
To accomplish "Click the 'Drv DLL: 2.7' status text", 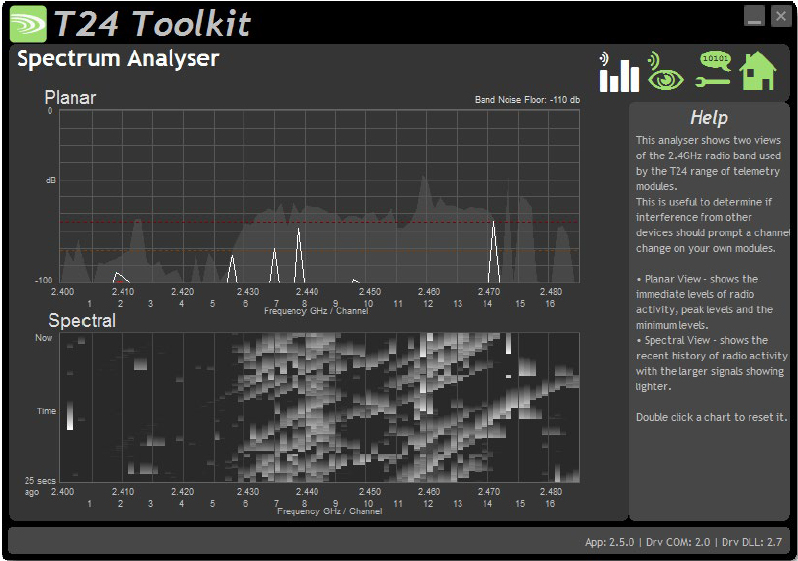I will coord(752,542).
